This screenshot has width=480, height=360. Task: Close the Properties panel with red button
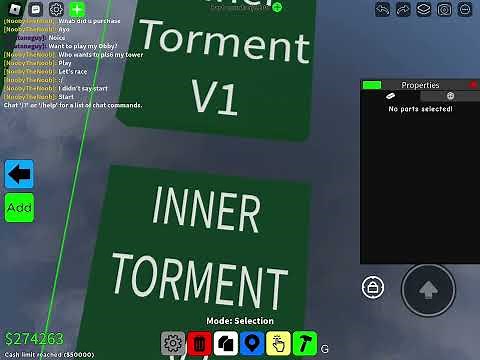[473, 85]
